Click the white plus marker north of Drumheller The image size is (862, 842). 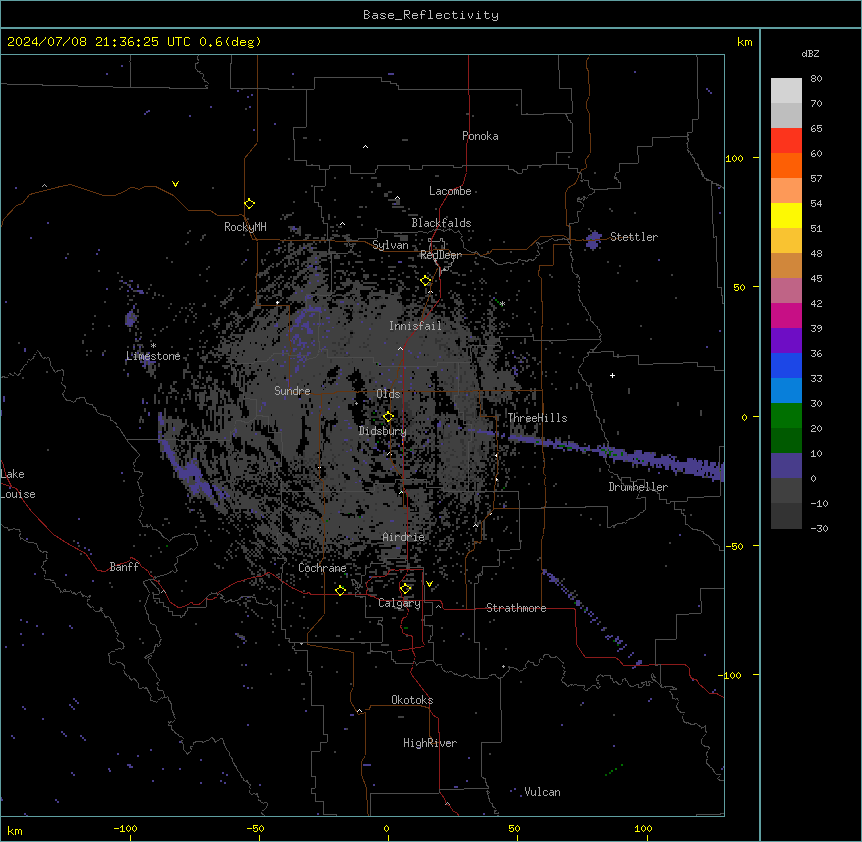(612, 375)
